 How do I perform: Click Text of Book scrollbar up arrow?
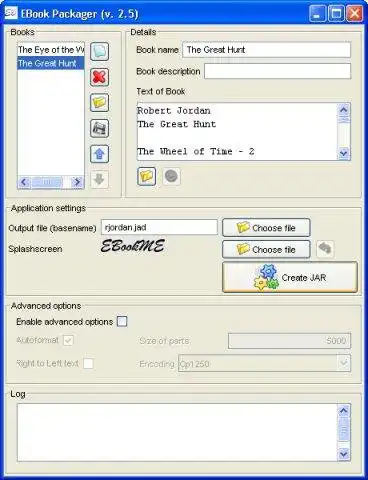pyautogui.click(x=344, y=109)
